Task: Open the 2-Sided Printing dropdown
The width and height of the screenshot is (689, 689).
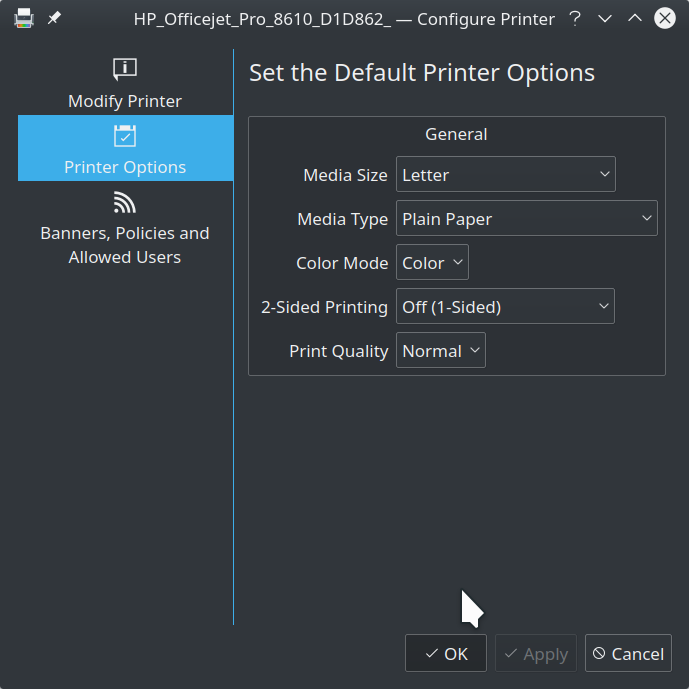Action: pos(505,306)
